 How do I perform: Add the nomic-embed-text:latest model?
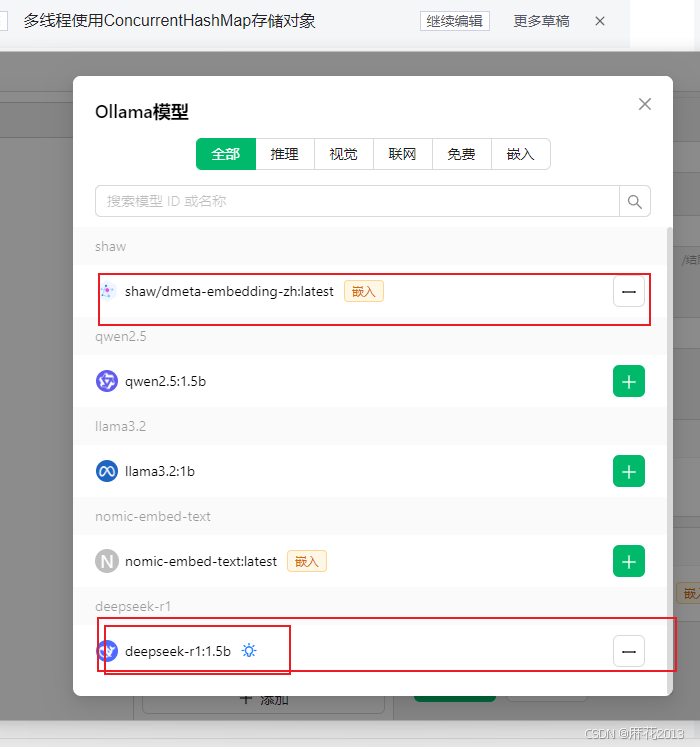tap(629, 561)
